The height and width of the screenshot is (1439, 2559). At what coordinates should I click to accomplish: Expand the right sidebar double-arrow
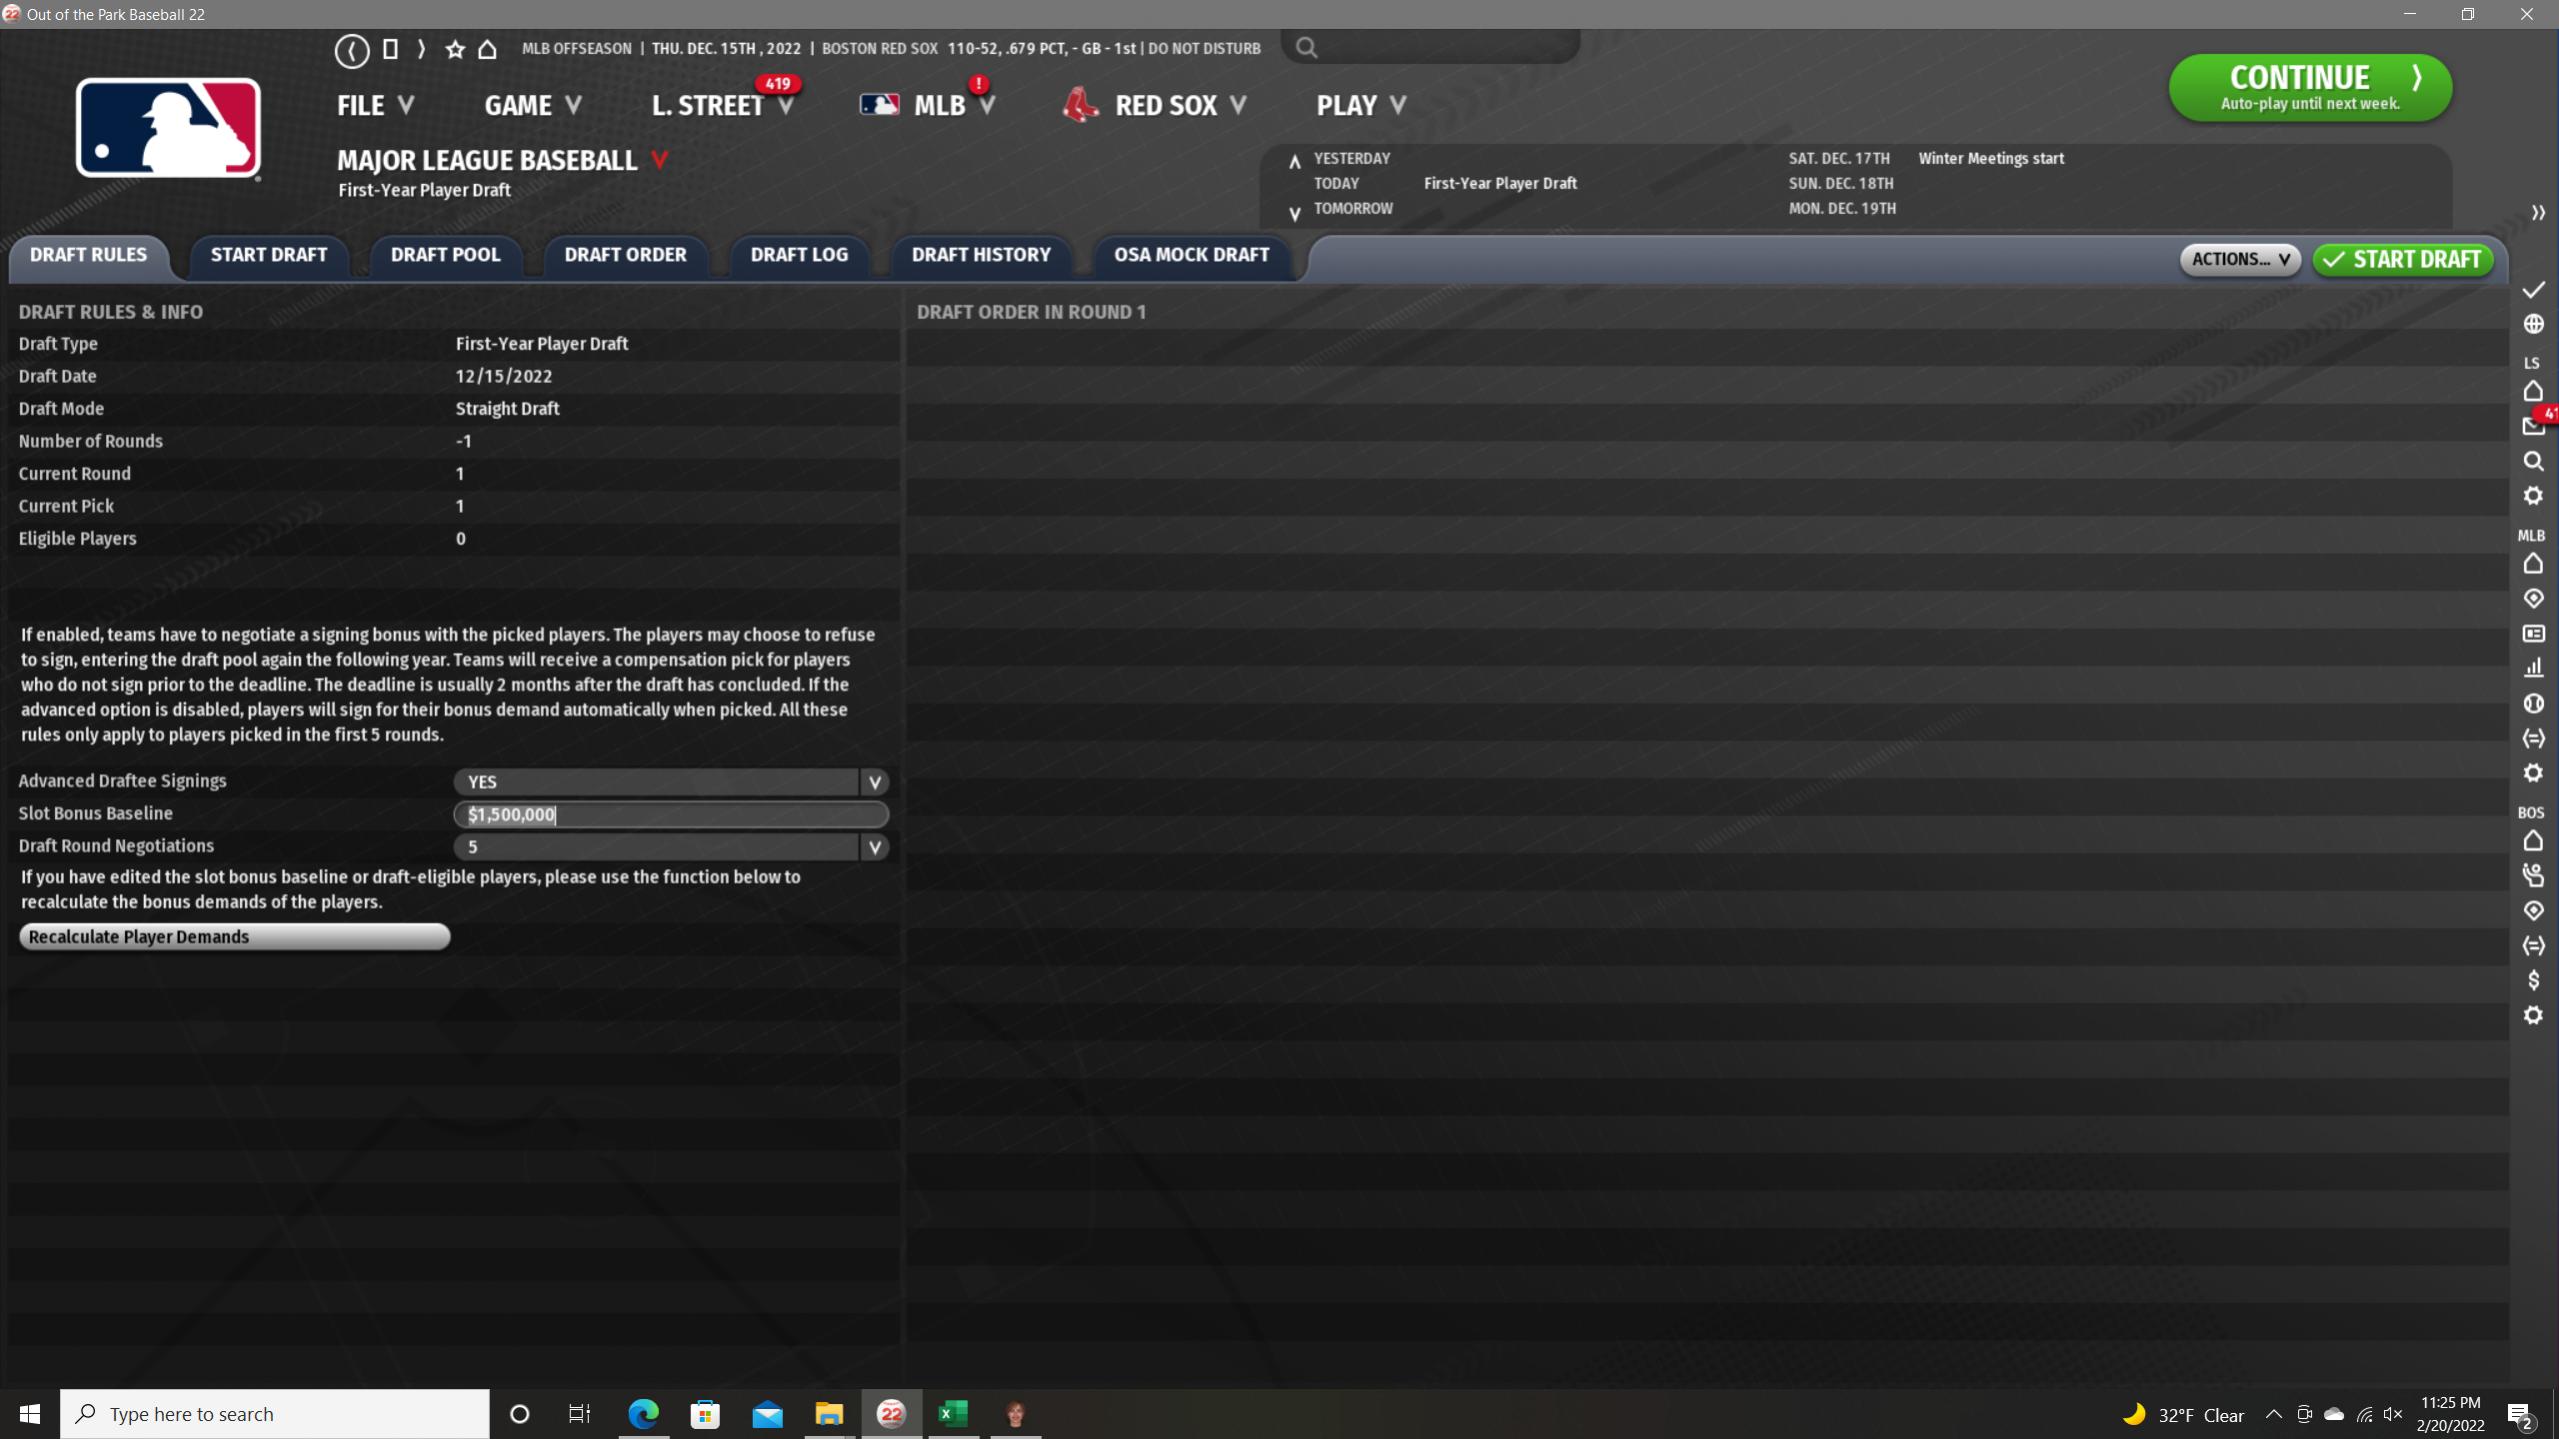click(x=2537, y=213)
